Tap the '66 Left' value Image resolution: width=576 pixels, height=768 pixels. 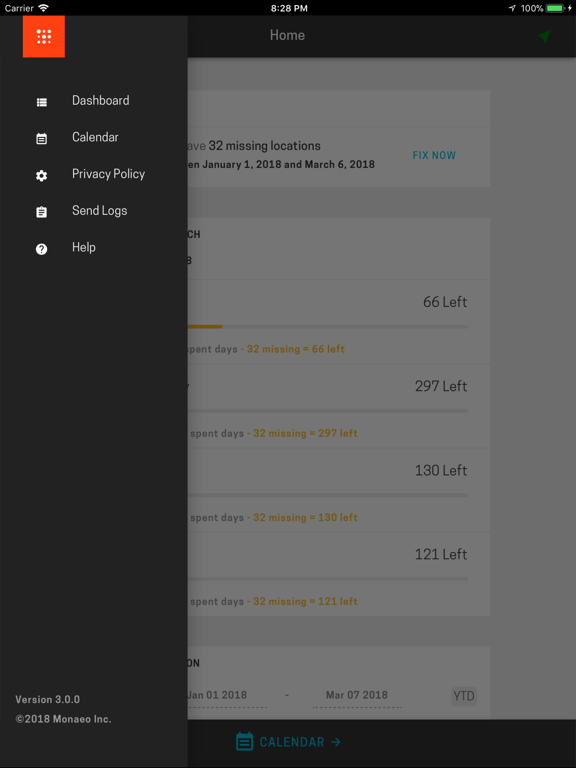tap(445, 302)
